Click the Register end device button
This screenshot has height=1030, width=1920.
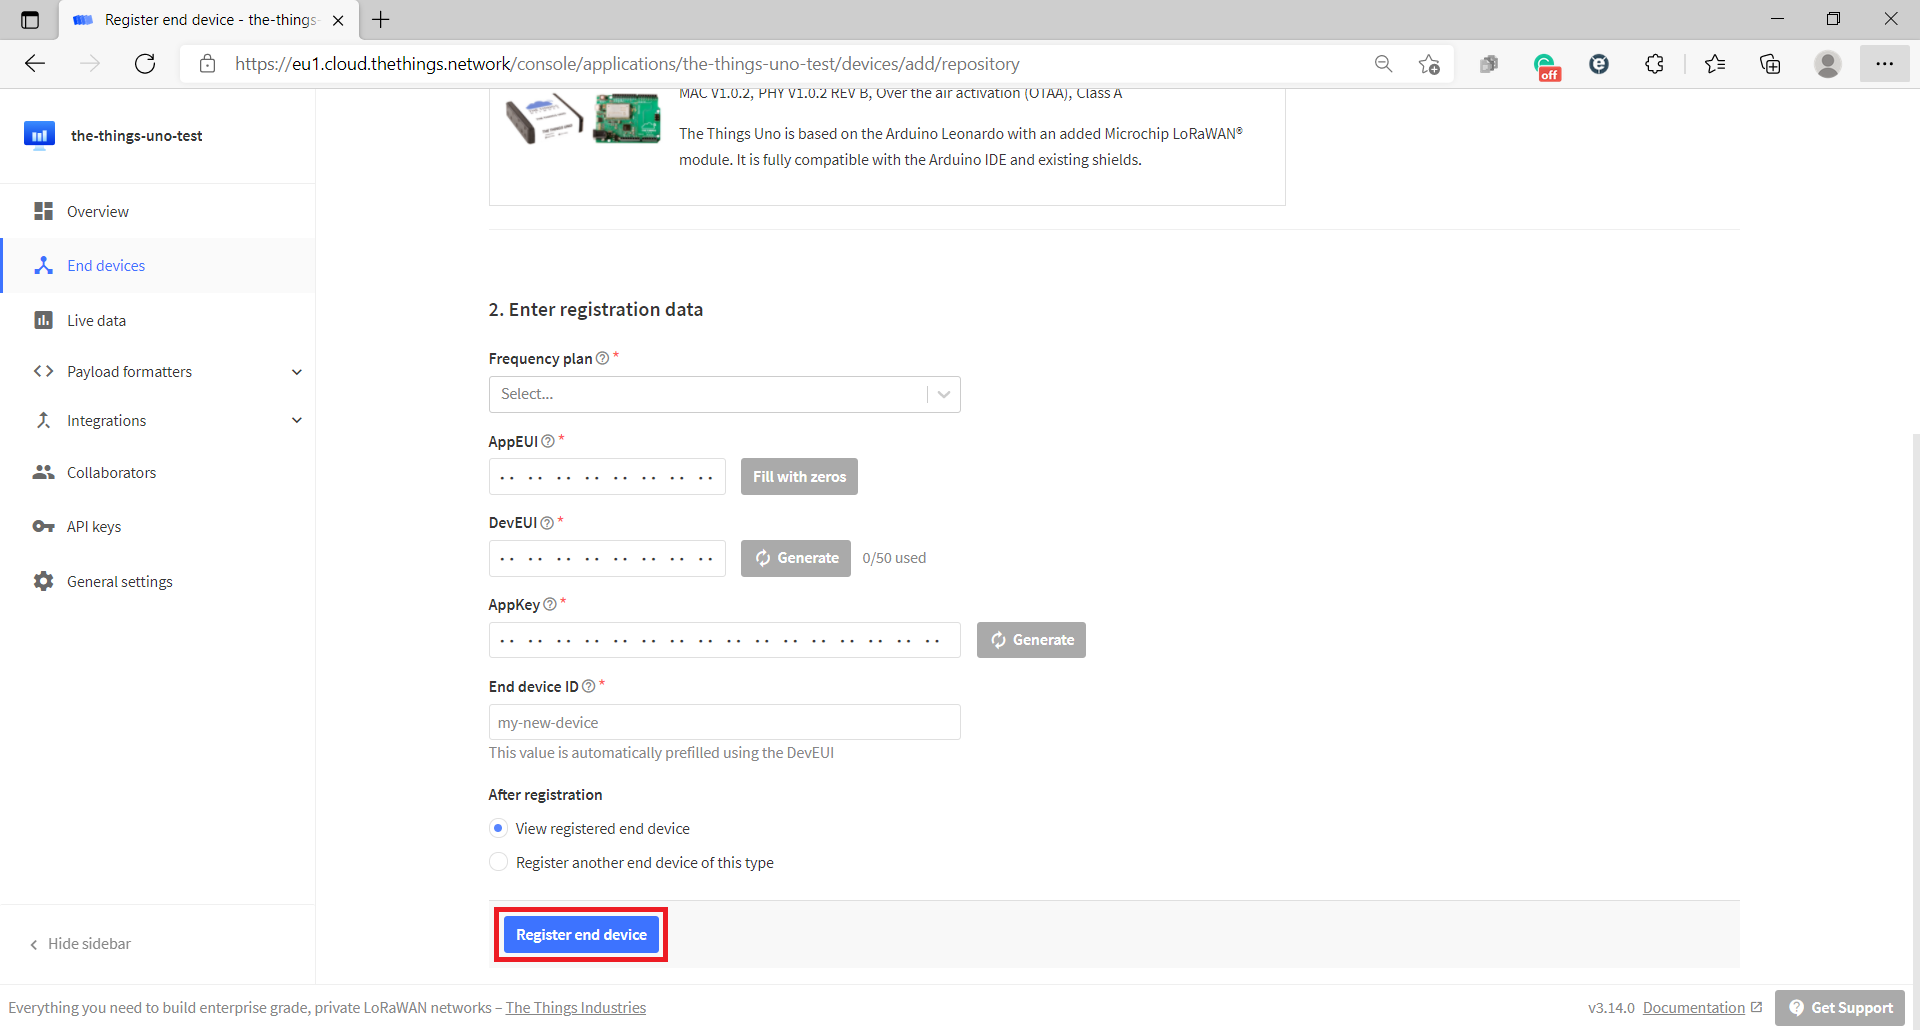580,934
